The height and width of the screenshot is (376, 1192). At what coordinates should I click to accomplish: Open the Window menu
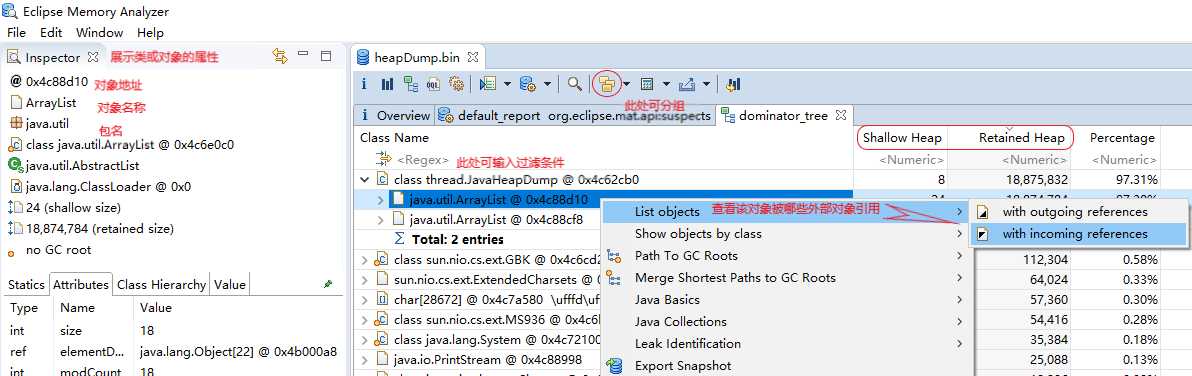(x=100, y=33)
